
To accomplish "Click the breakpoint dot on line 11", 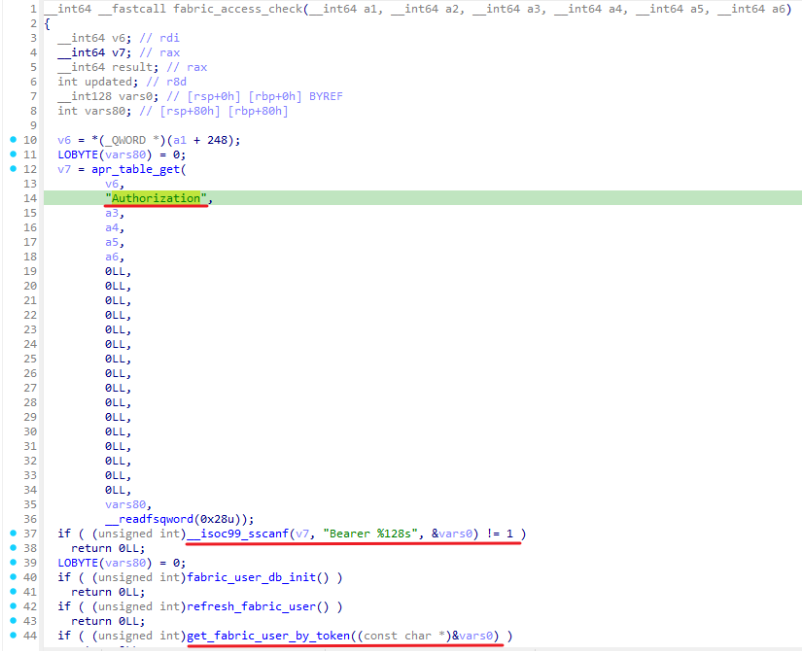I will coord(13,154).
